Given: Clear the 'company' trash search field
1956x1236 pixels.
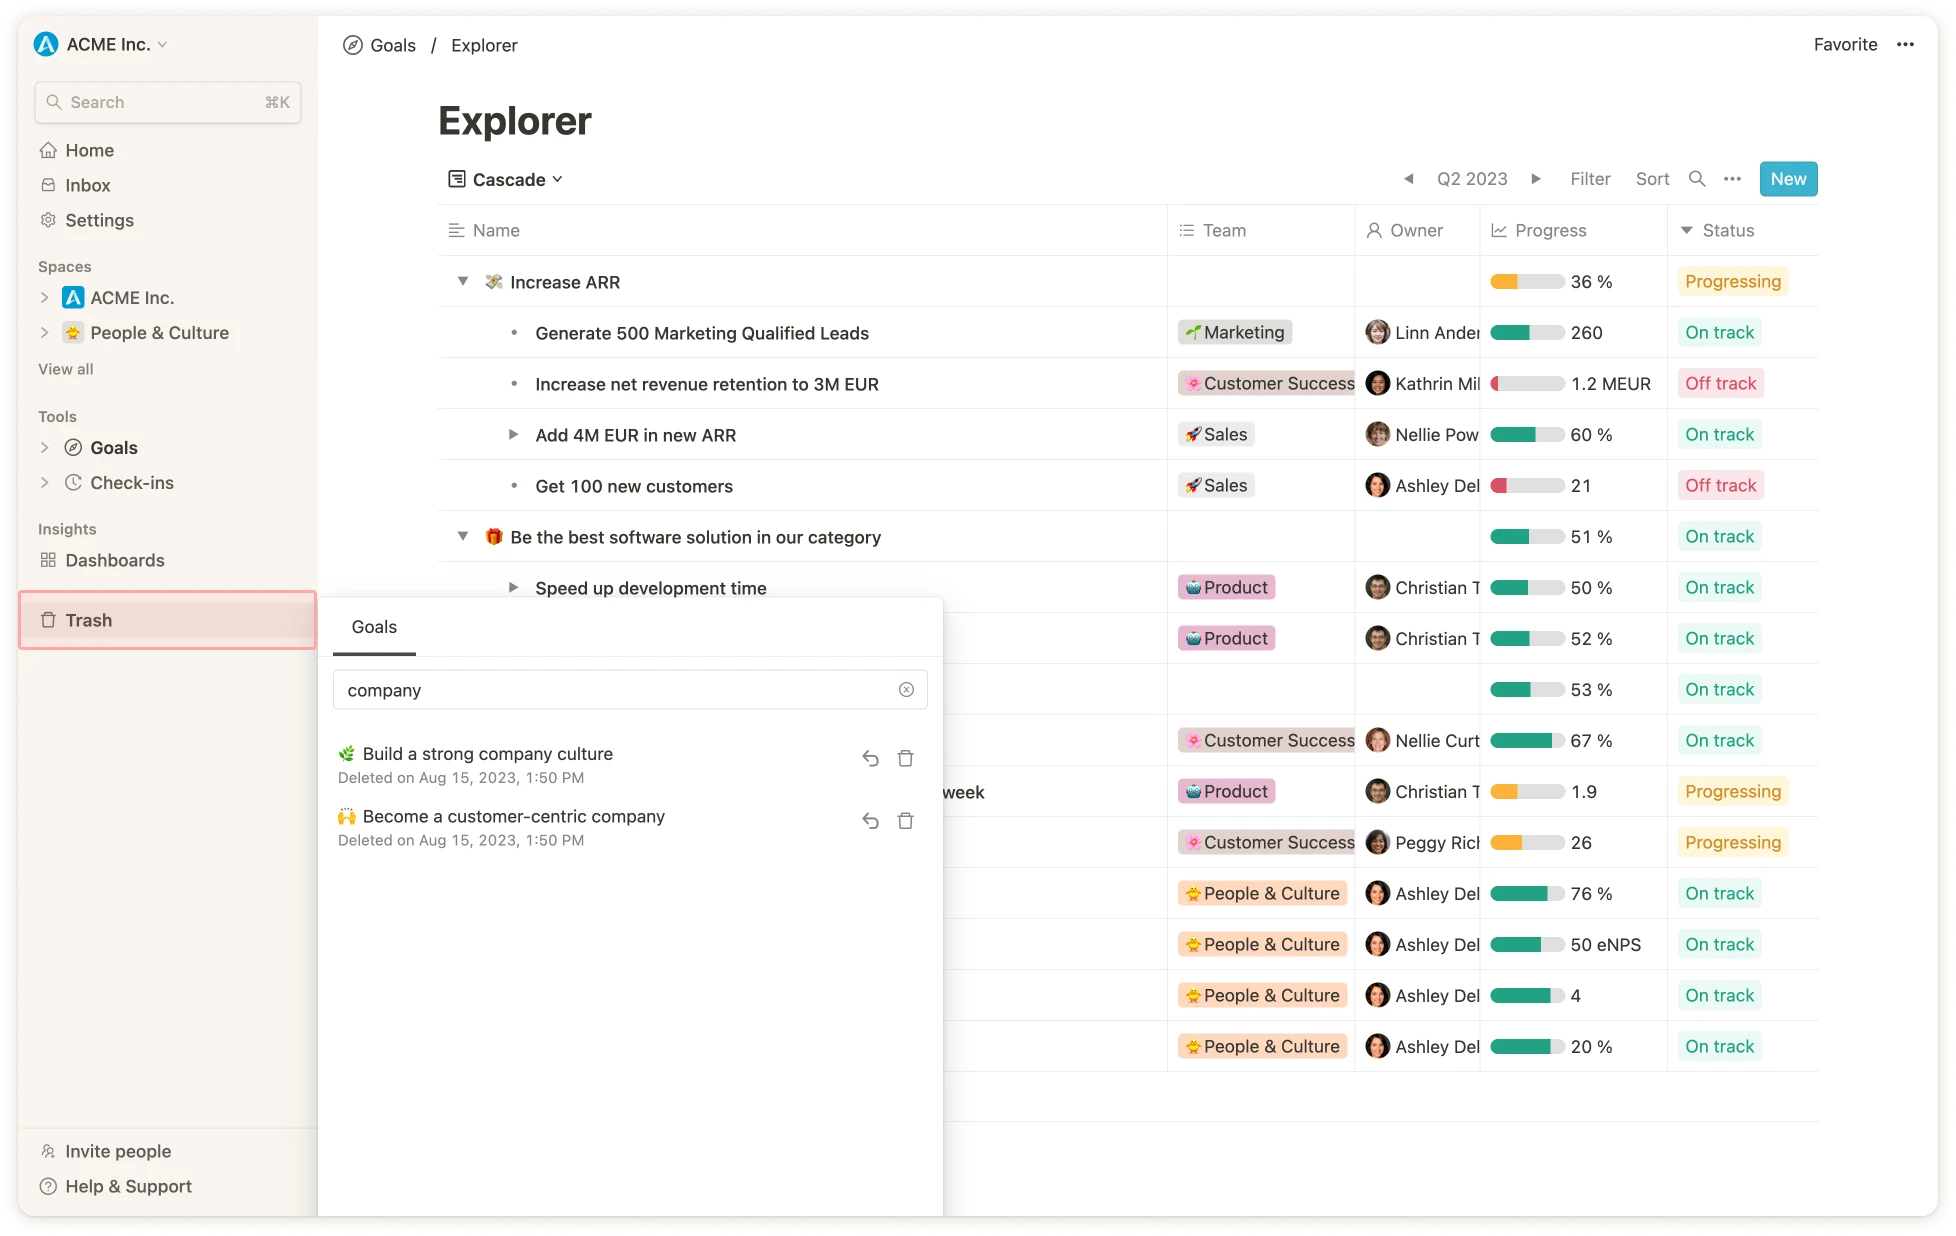Looking at the screenshot, I should (x=906, y=690).
